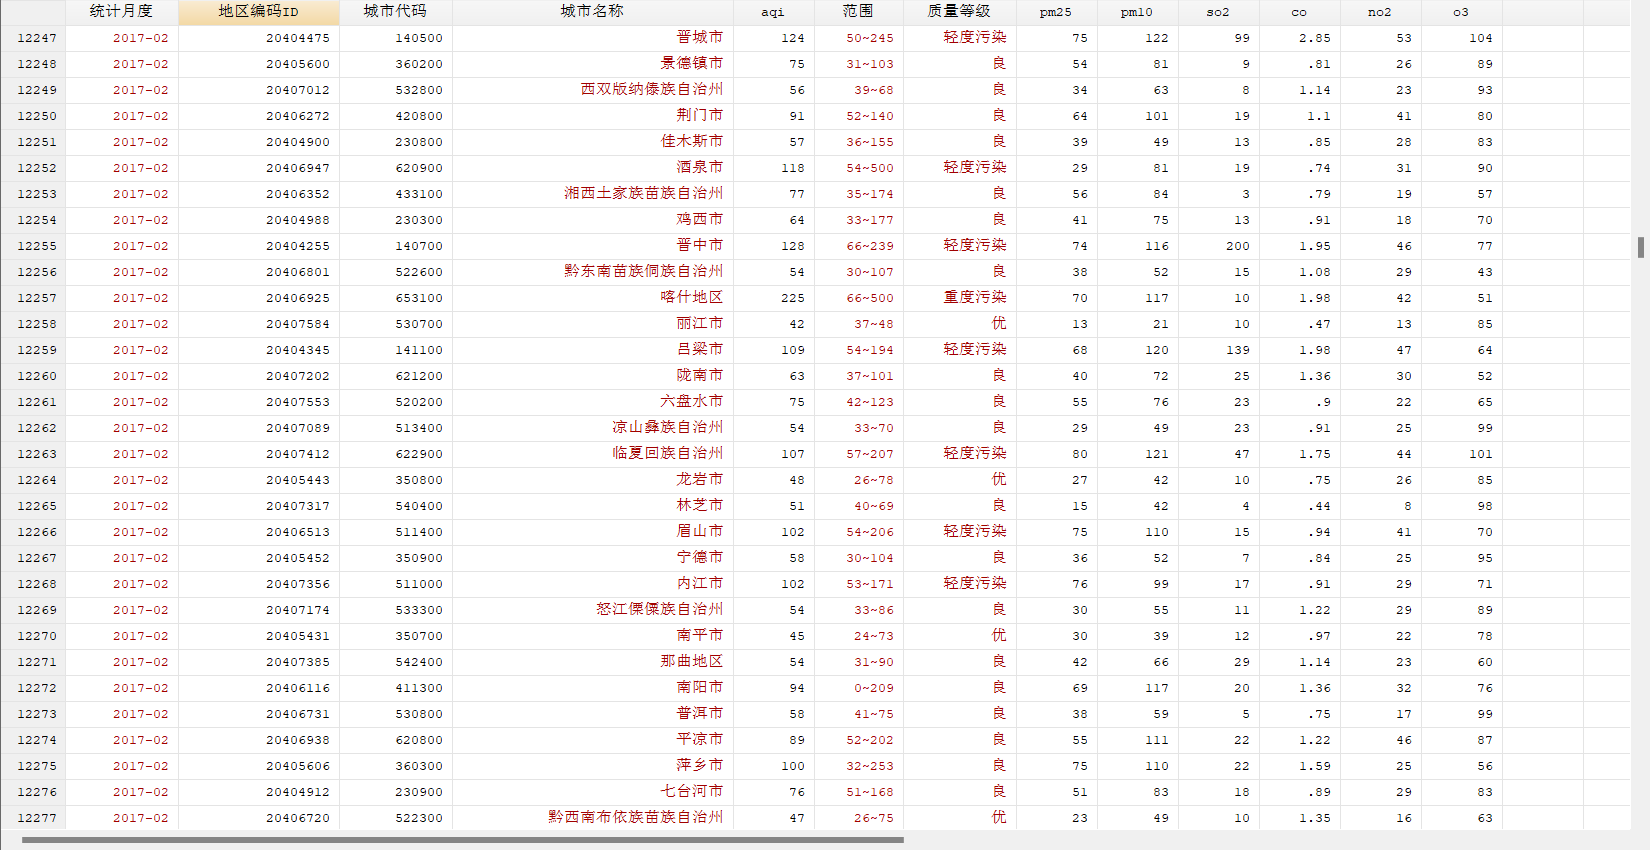Click the 吕梁市 cell
The image size is (1650, 850).
pyautogui.click(x=593, y=350)
